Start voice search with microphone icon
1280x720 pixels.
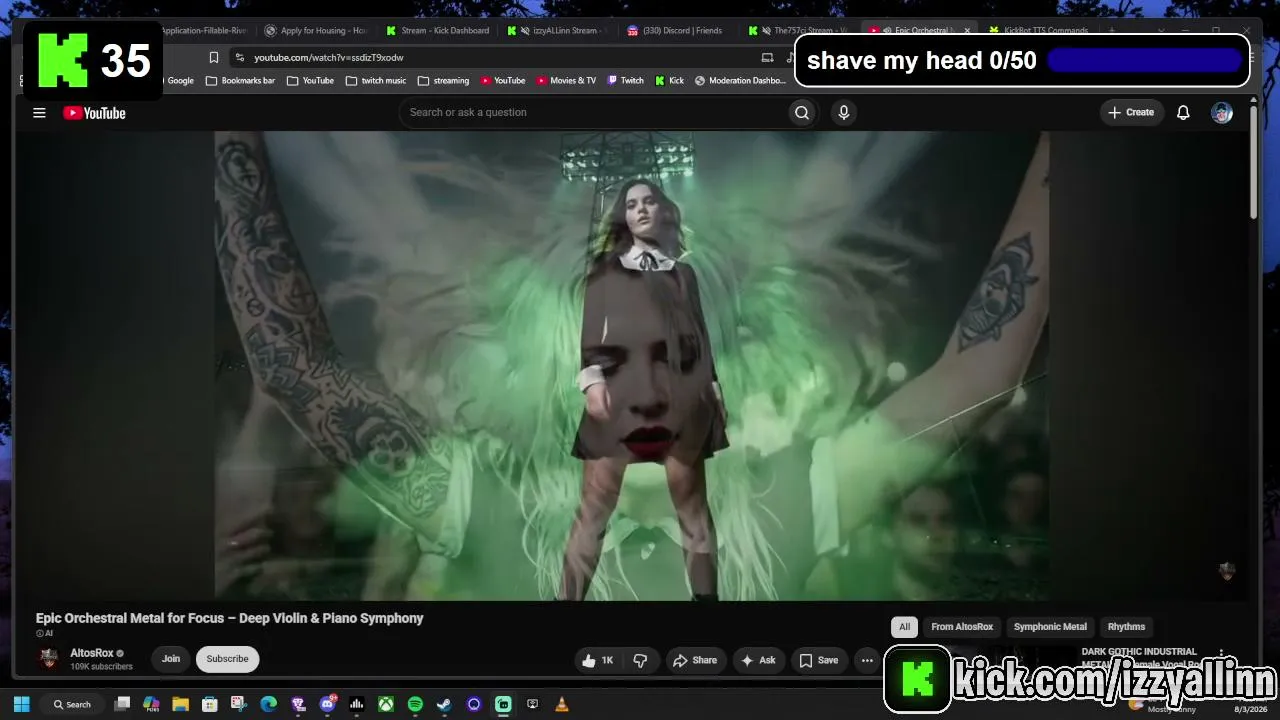[x=844, y=113]
